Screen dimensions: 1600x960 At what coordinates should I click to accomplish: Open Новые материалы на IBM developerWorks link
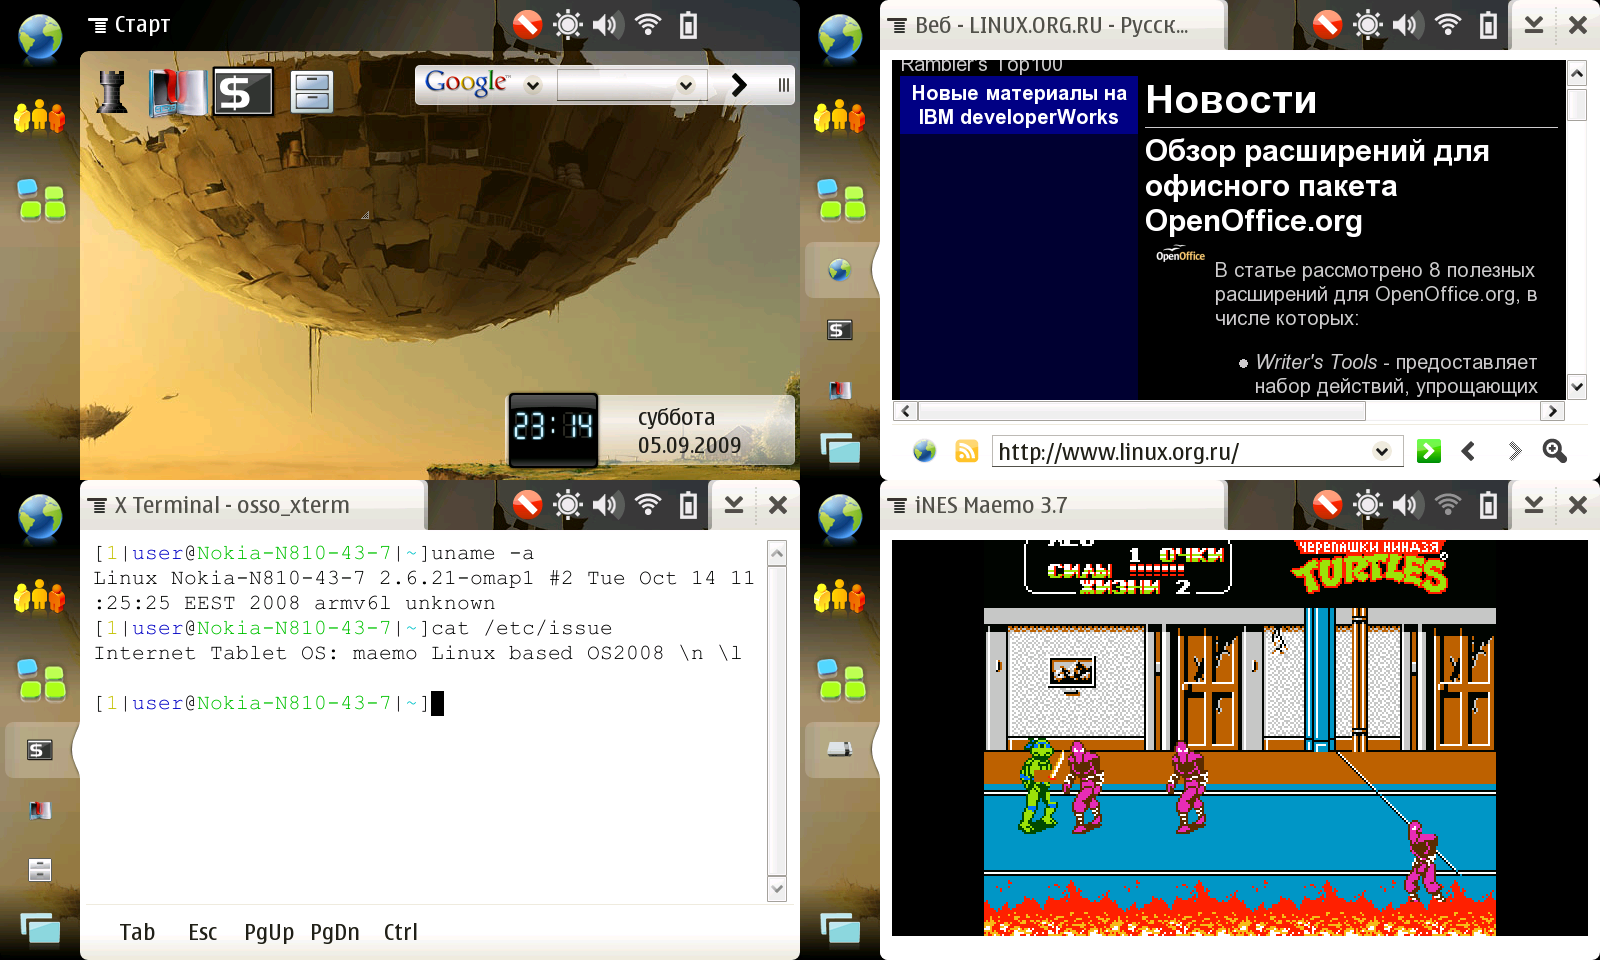[1018, 105]
